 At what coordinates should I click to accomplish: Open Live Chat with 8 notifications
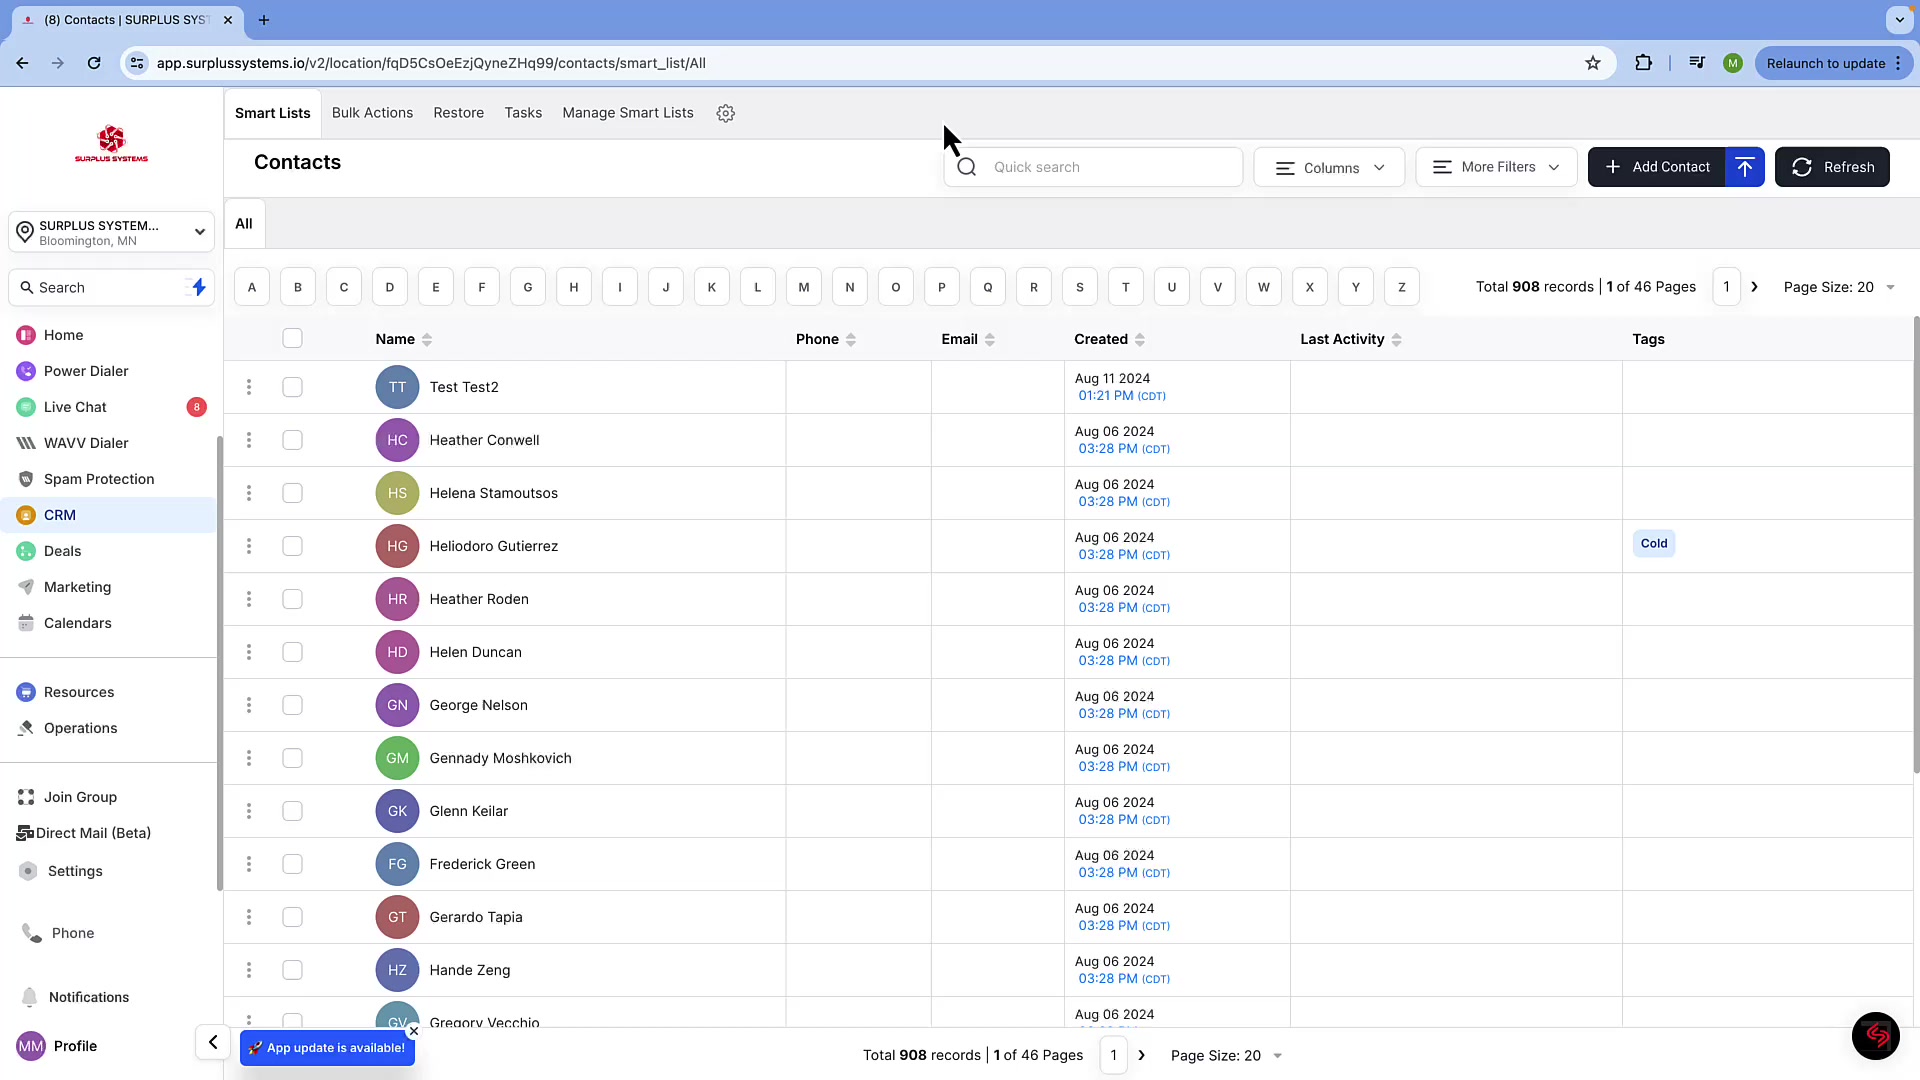click(x=75, y=407)
